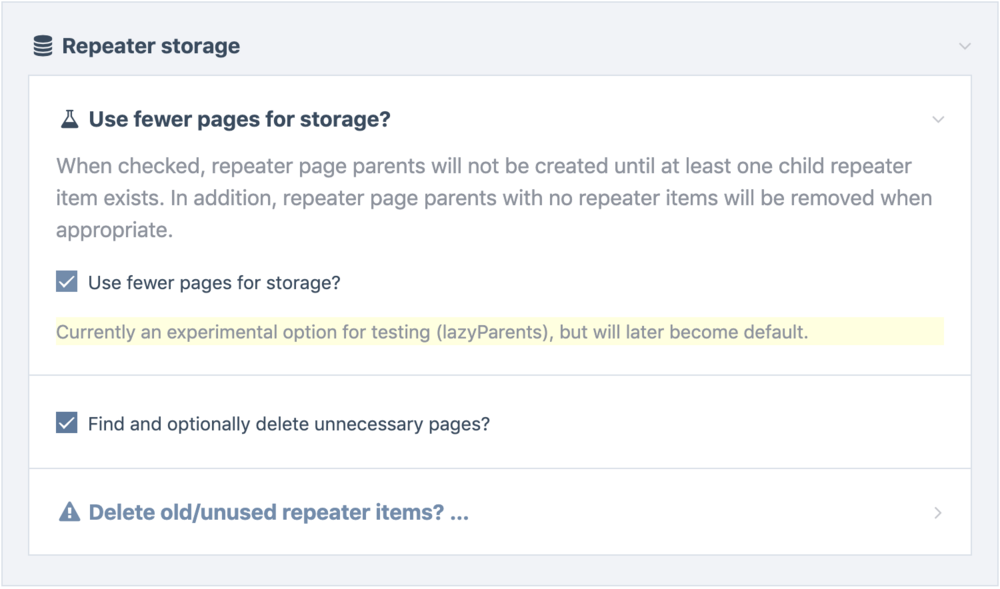1000x589 pixels.
Task: Collapse the 'Use fewer pages' fieldset
Action: click(938, 118)
